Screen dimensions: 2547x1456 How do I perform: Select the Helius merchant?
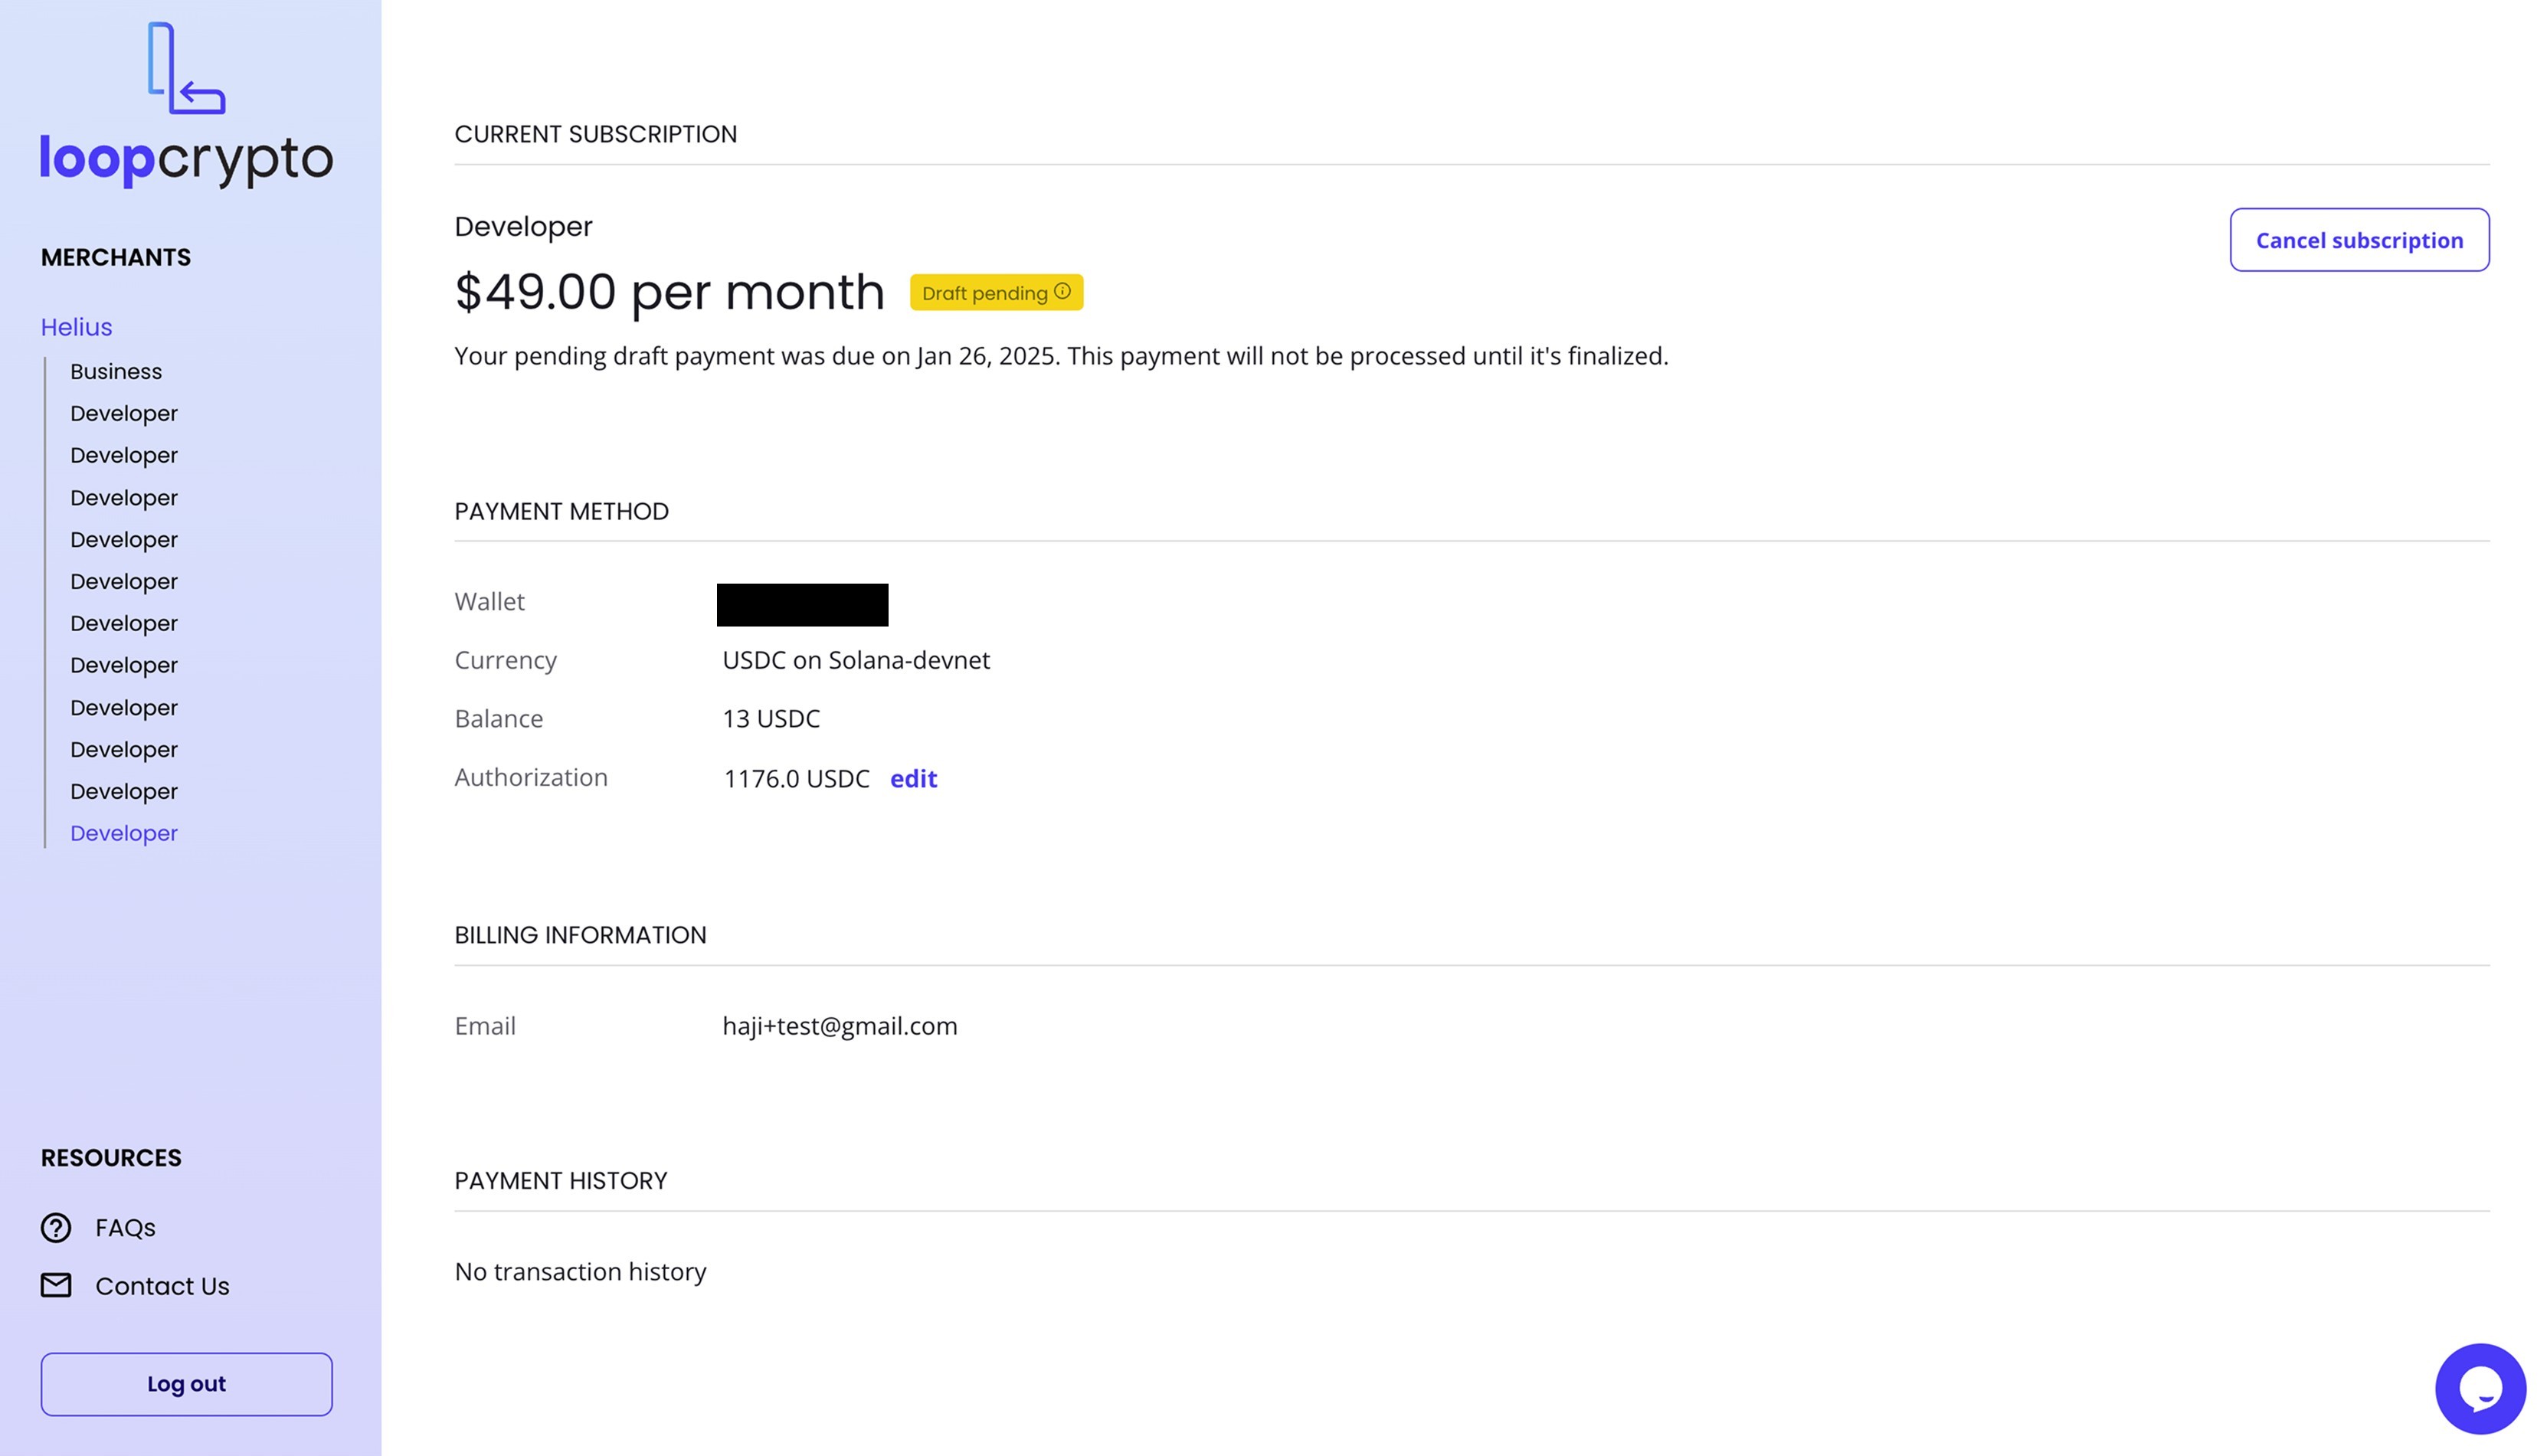click(76, 327)
